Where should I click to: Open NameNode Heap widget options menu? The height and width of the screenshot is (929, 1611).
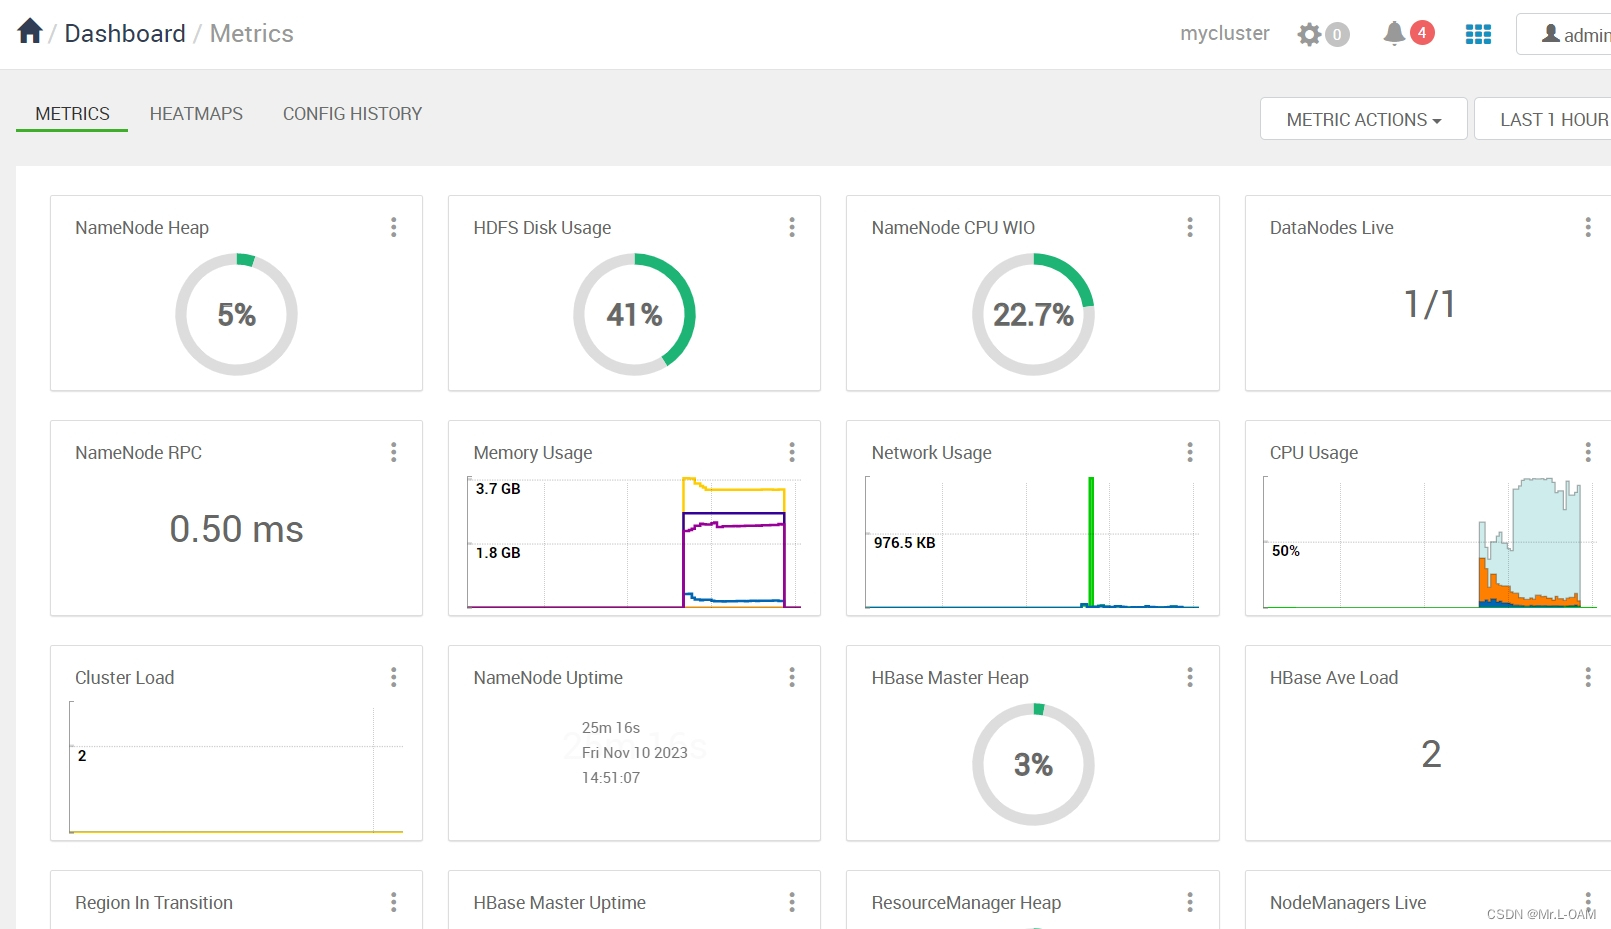coord(394,227)
